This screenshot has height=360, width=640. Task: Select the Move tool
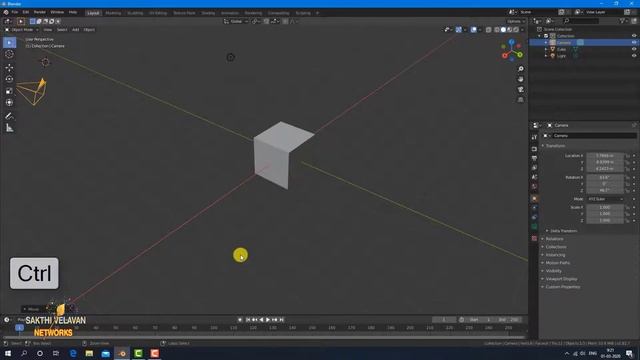[9, 67]
